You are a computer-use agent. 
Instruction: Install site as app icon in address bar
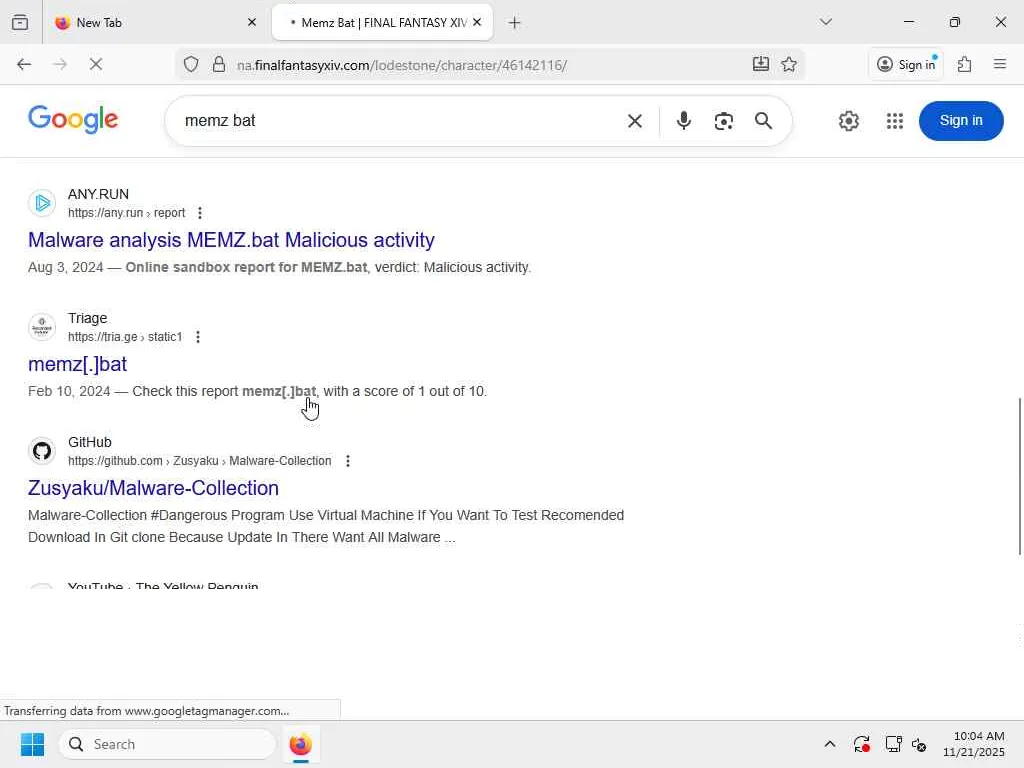761,64
